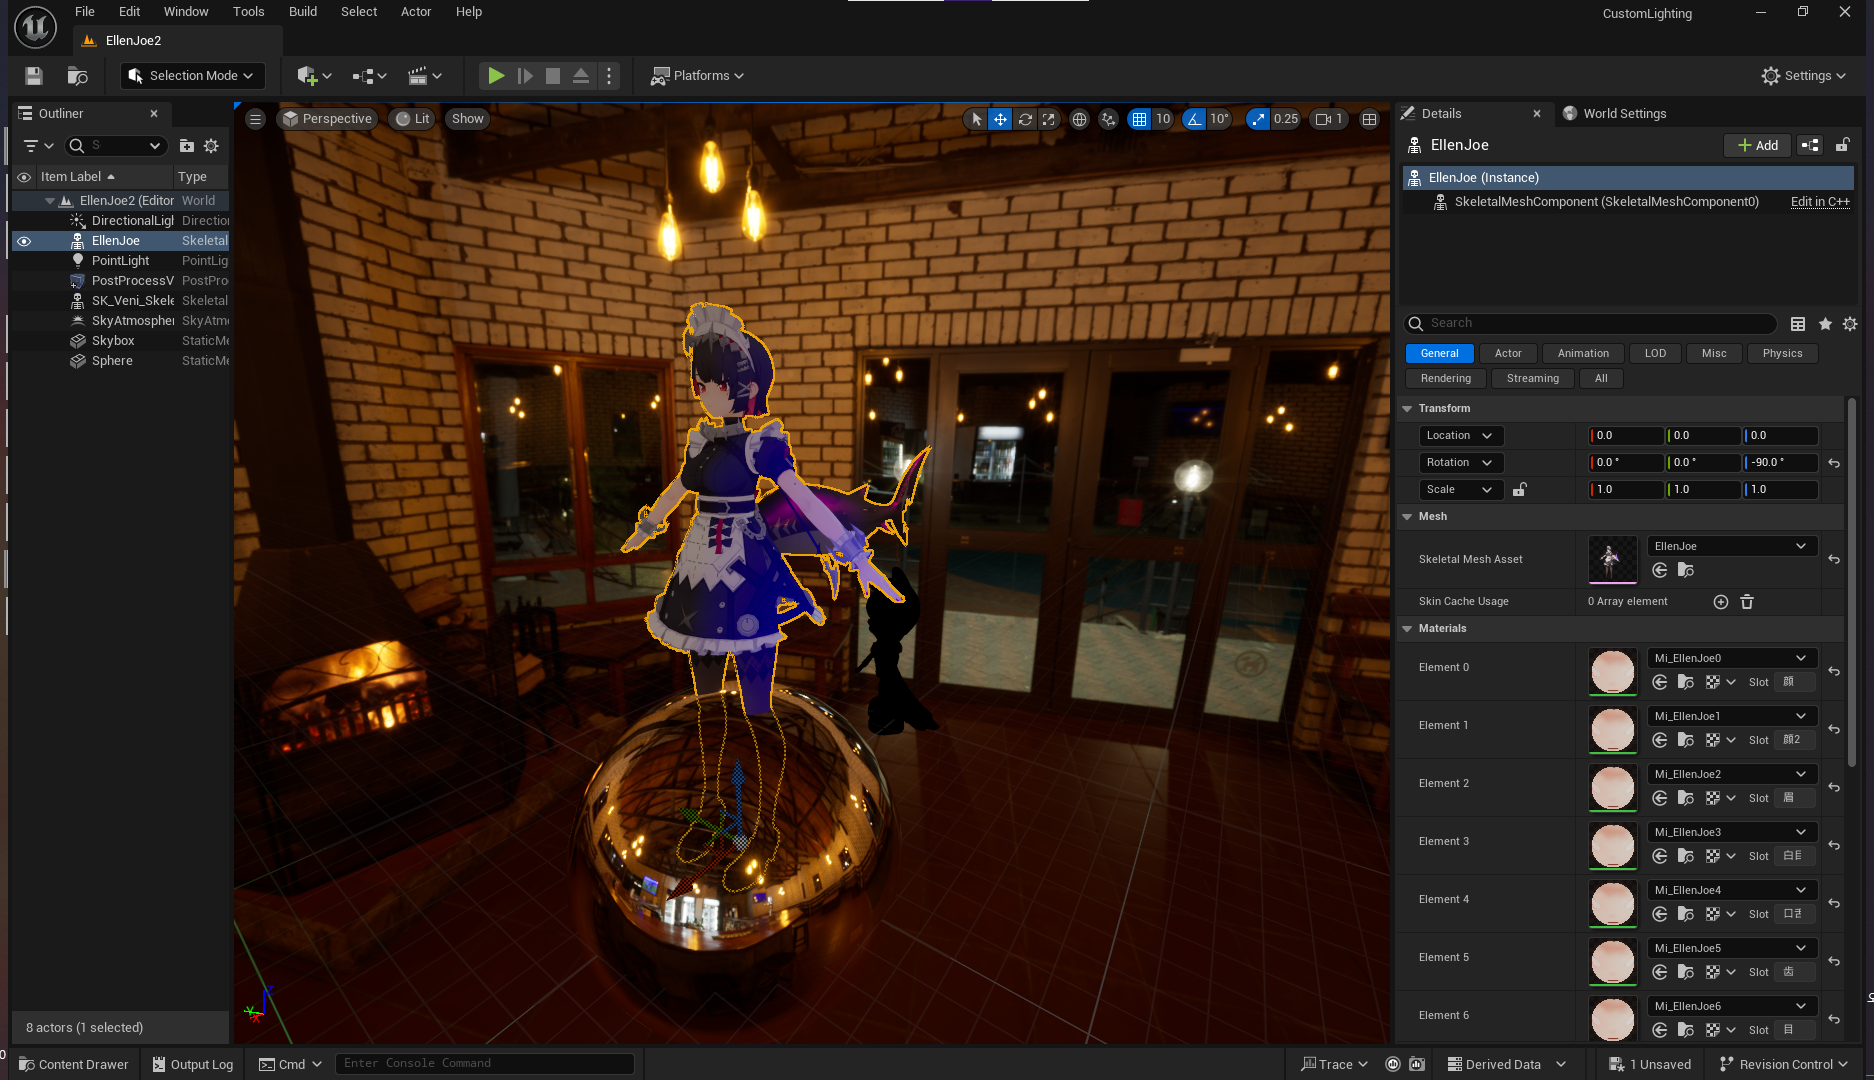This screenshot has width=1874, height=1080.
Task: Toggle grid snapping in viewport
Action: pos(1139,119)
